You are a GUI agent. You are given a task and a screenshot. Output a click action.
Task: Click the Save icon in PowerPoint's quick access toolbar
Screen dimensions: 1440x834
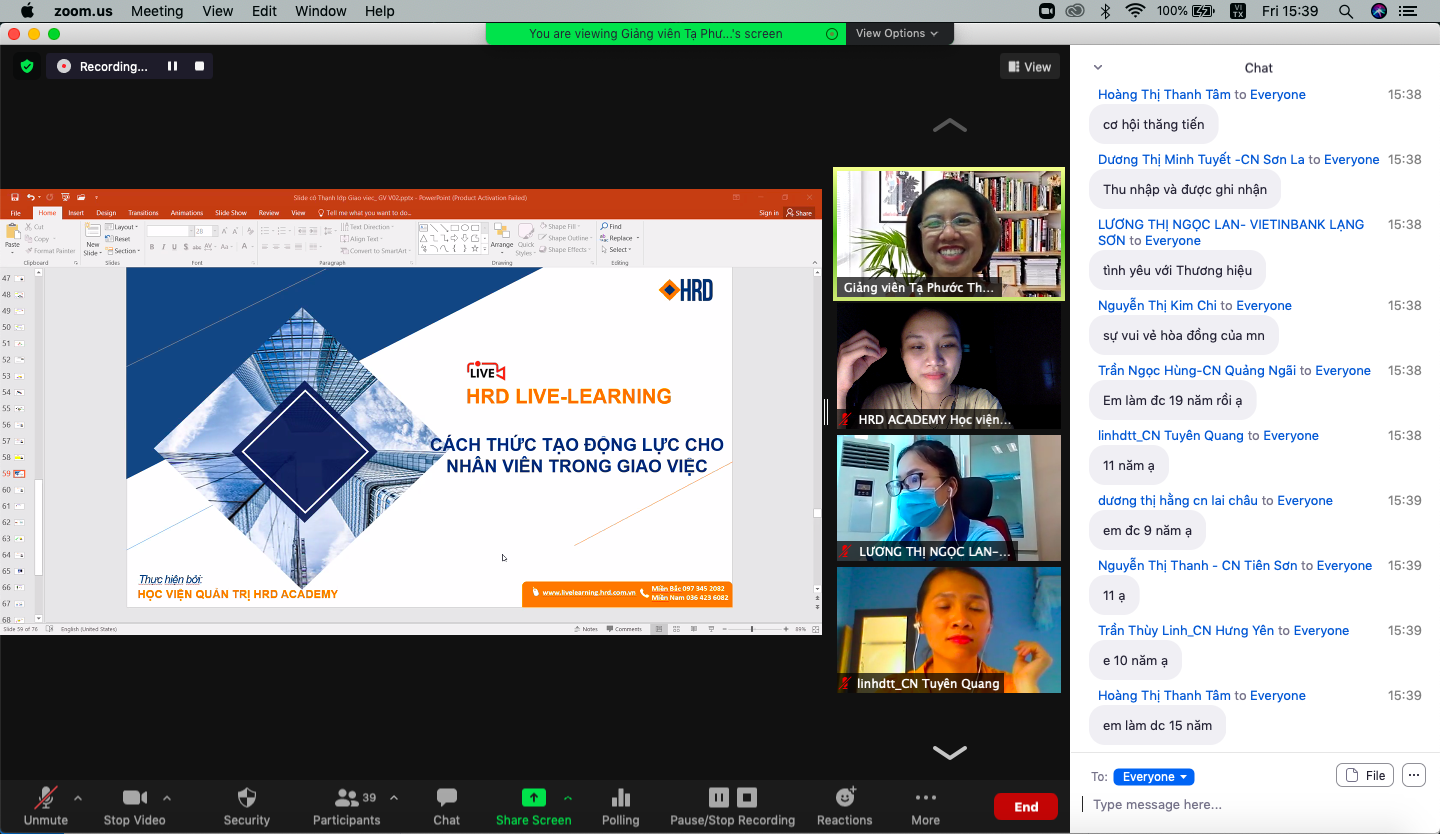point(15,198)
